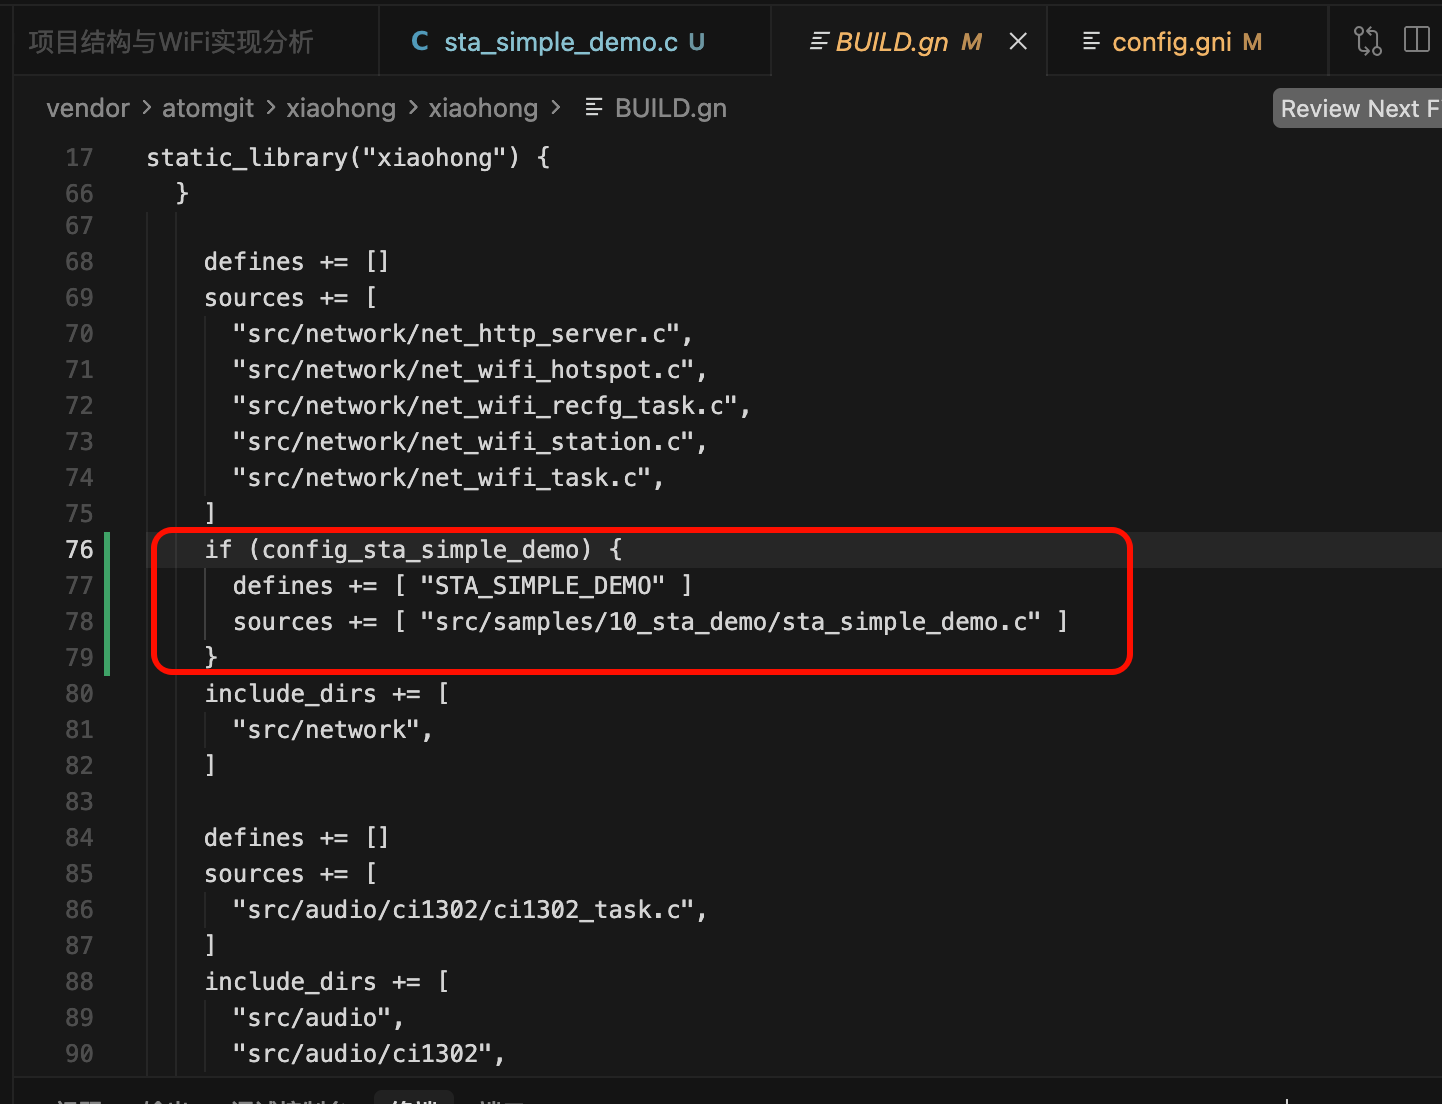Click sources += [ on line 85
This screenshot has width=1442, height=1104.
pos(290,873)
